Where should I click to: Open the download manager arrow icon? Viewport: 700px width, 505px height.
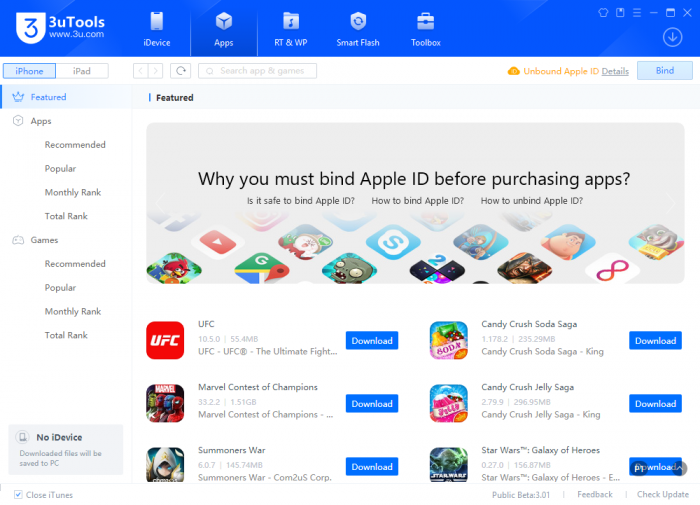coord(672,37)
